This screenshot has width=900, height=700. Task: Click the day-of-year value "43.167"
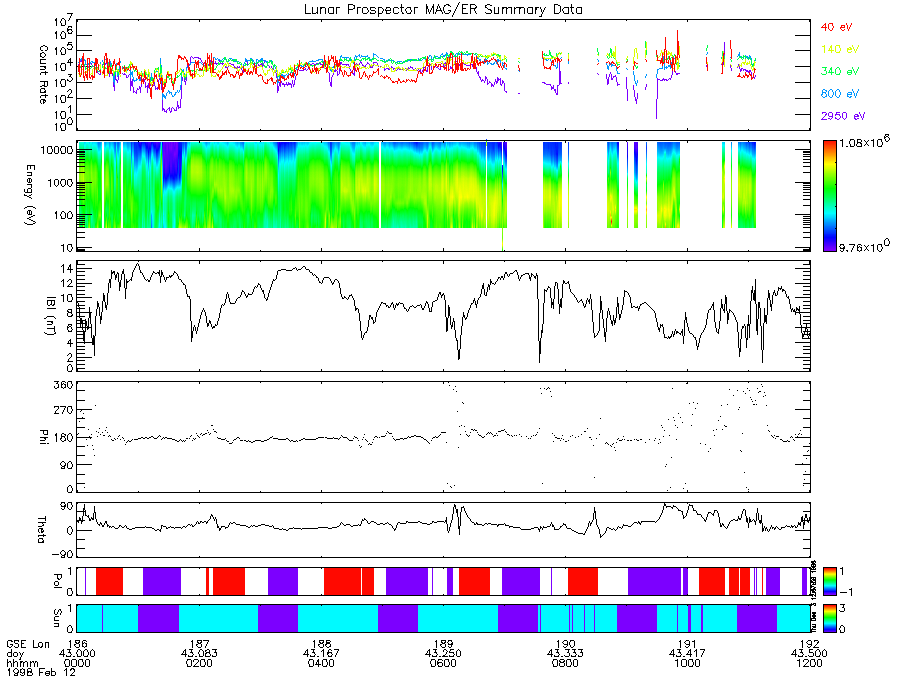[x=321, y=654]
